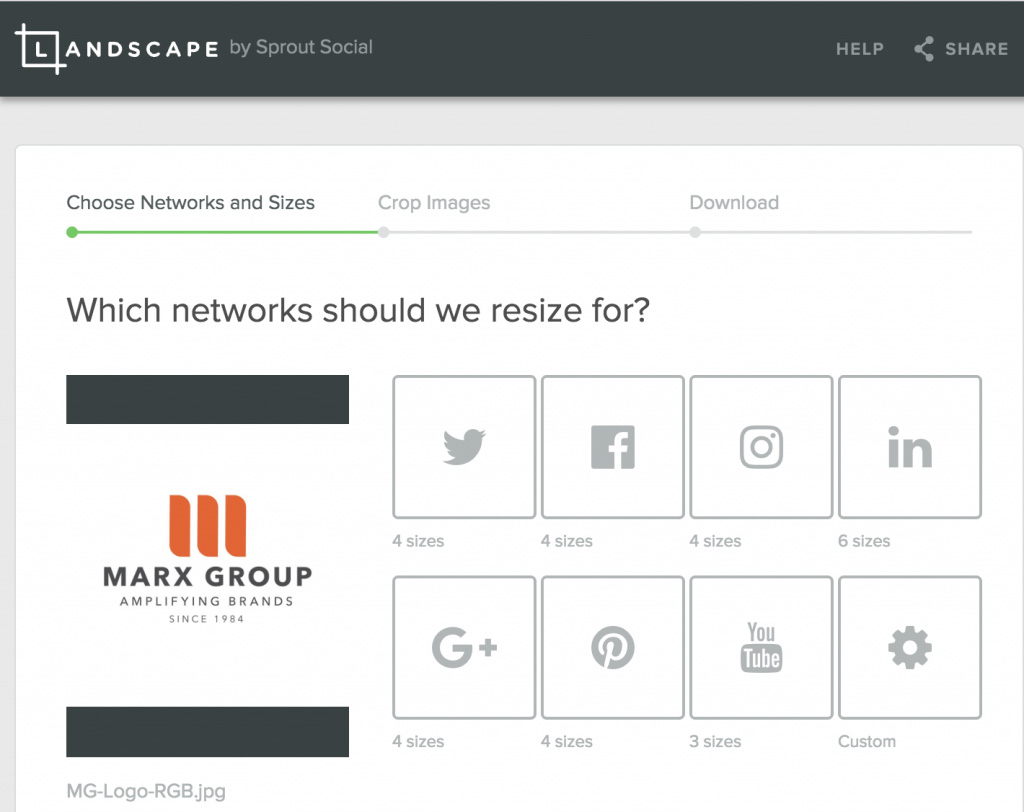The image size is (1024, 812).
Task: Select the Twitter network tile
Action: coord(464,447)
